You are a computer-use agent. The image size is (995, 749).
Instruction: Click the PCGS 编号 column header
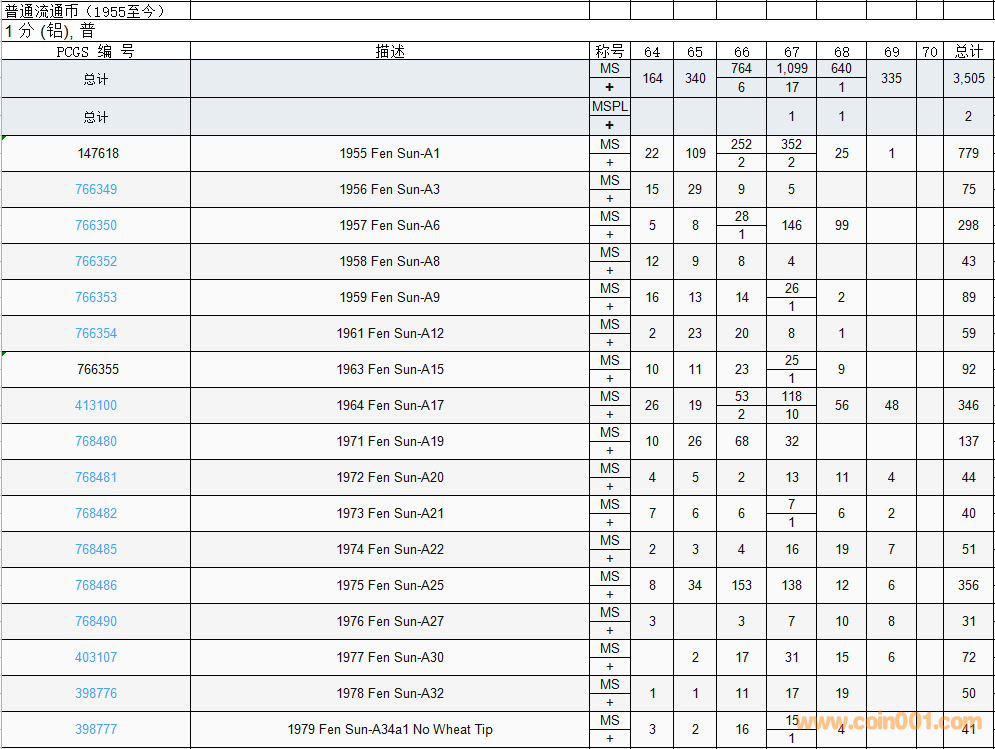(96, 52)
